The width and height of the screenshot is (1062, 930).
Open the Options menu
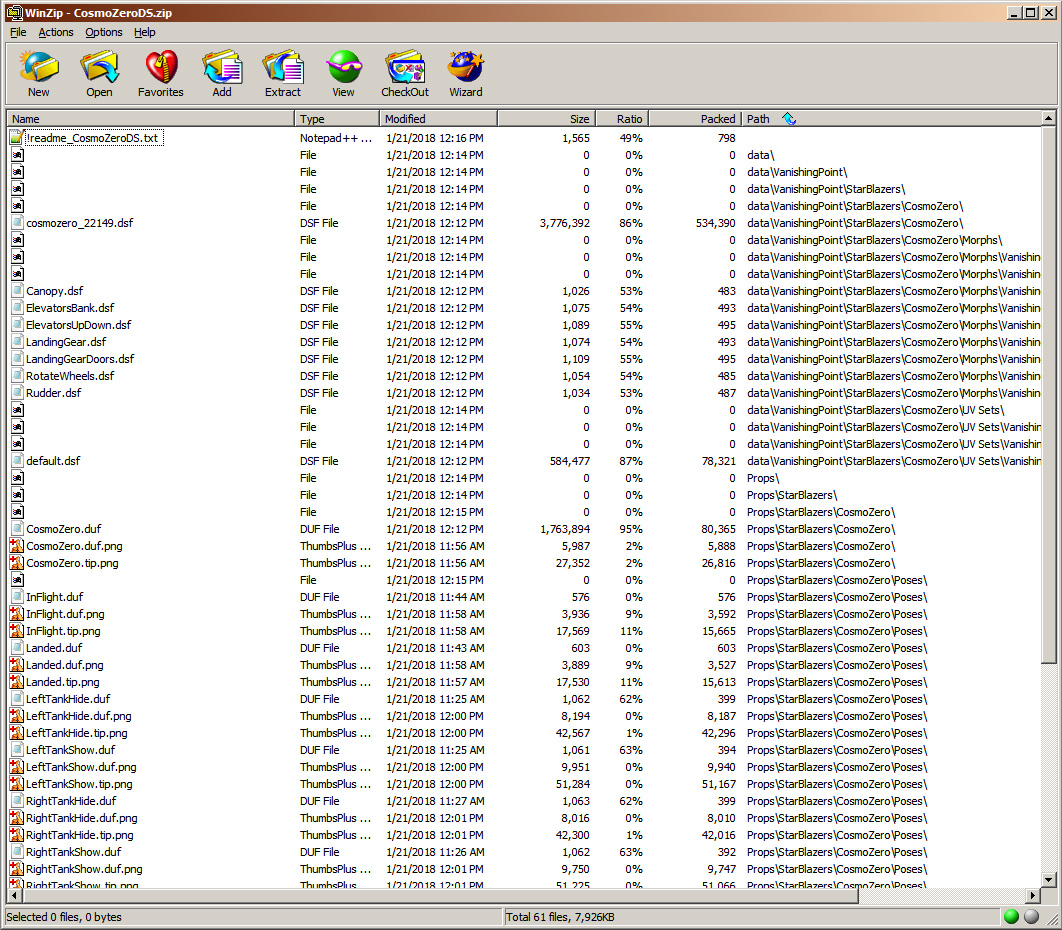pos(104,32)
